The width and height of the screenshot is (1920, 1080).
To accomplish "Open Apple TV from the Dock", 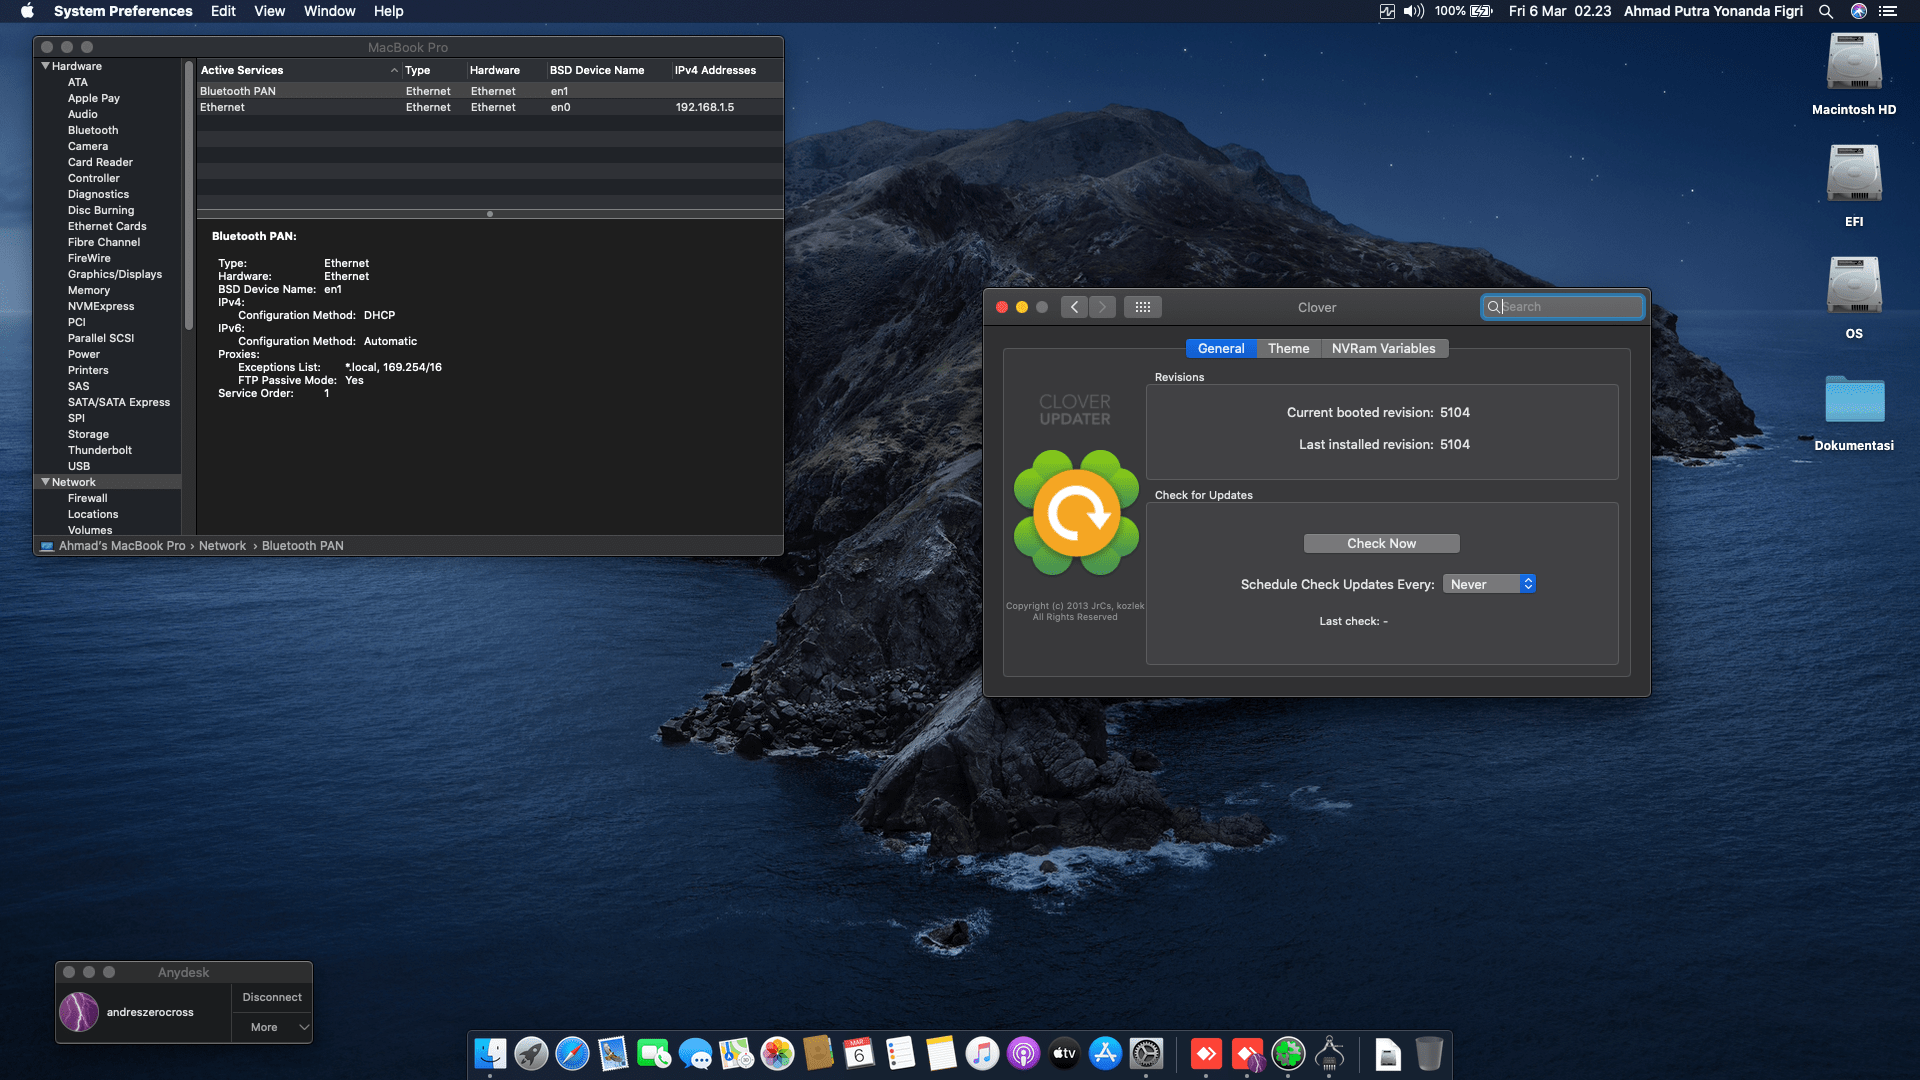I will [1064, 1053].
